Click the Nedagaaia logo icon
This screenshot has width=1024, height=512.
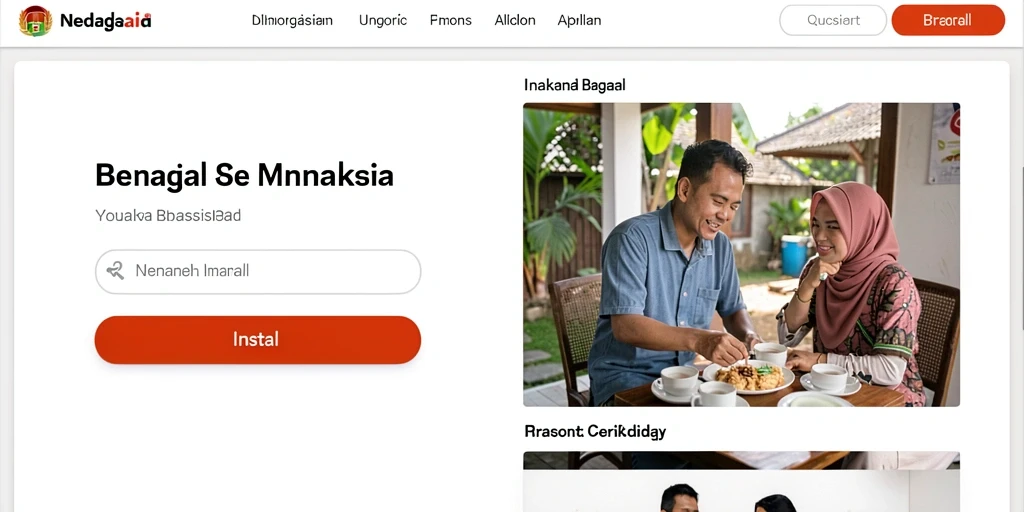pyautogui.click(x=35, y=21)
